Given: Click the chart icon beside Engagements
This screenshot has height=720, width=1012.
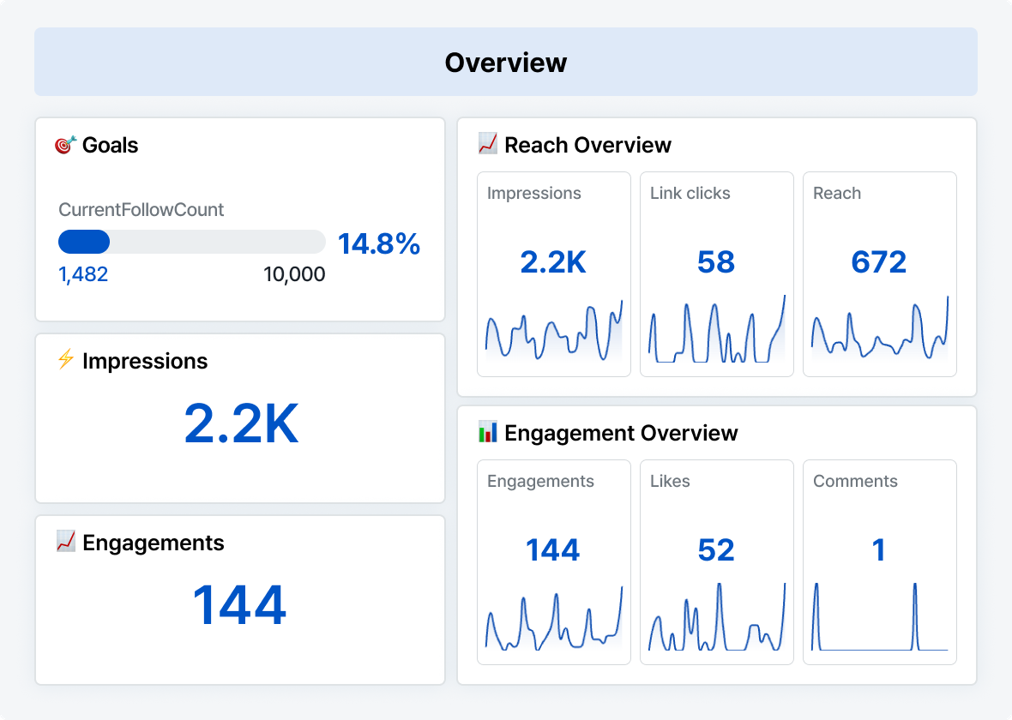Looking at the screenshot, I should pos(64,543).
